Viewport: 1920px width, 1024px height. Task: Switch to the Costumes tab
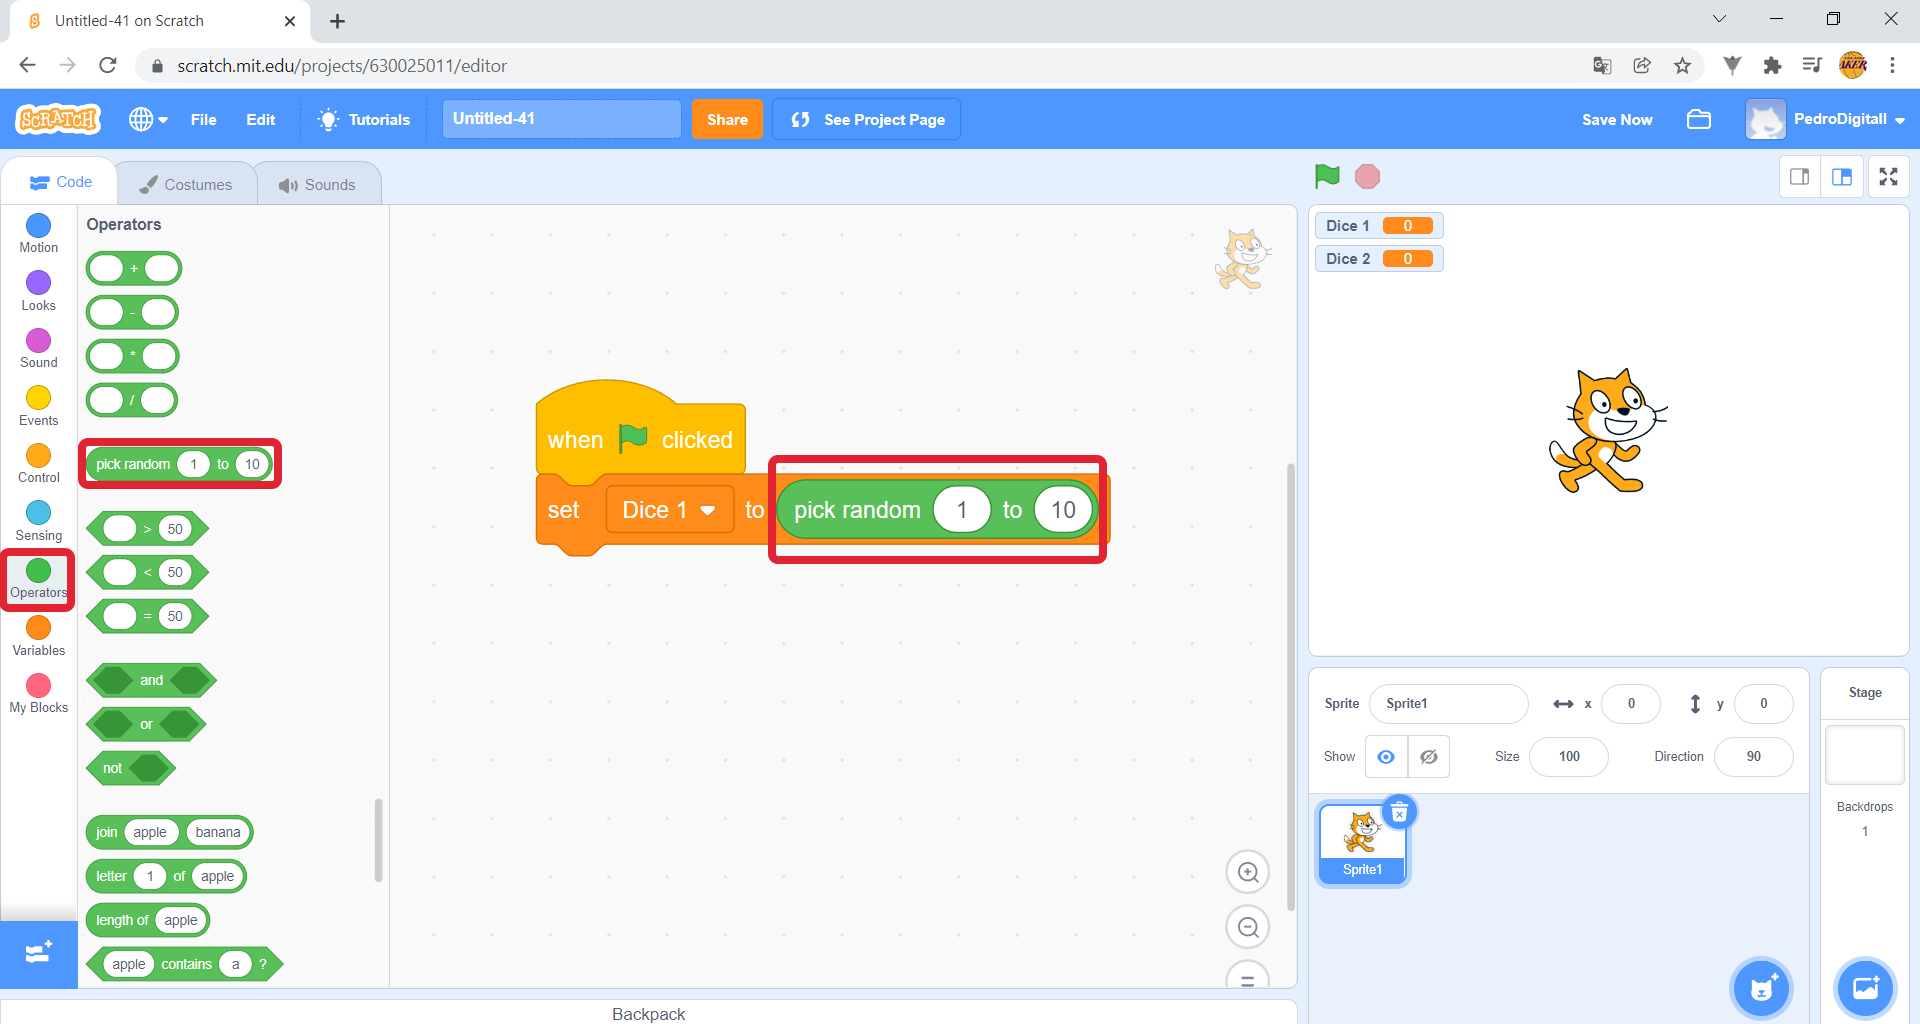click(186, 184)
